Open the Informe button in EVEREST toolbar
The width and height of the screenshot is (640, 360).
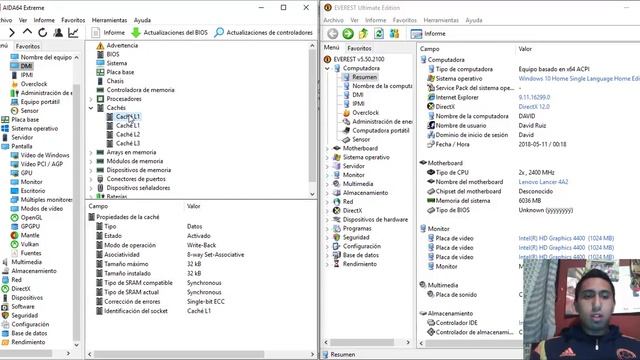(428, 34)
